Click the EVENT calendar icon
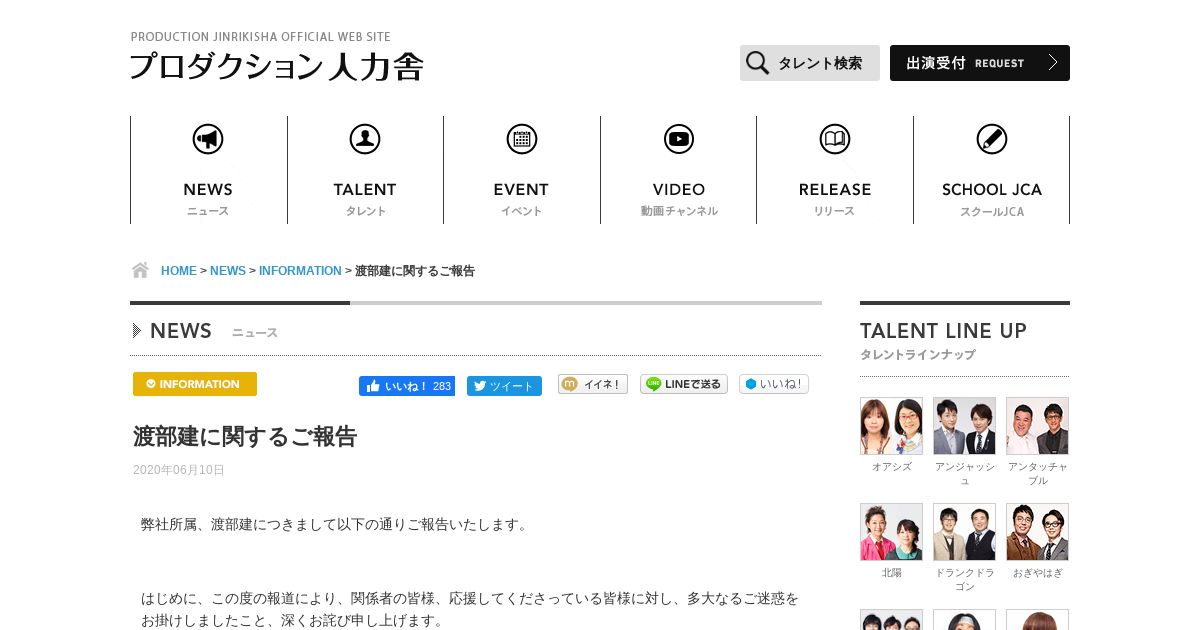Viewport: 1200px width, 630px height. (522, 139)
